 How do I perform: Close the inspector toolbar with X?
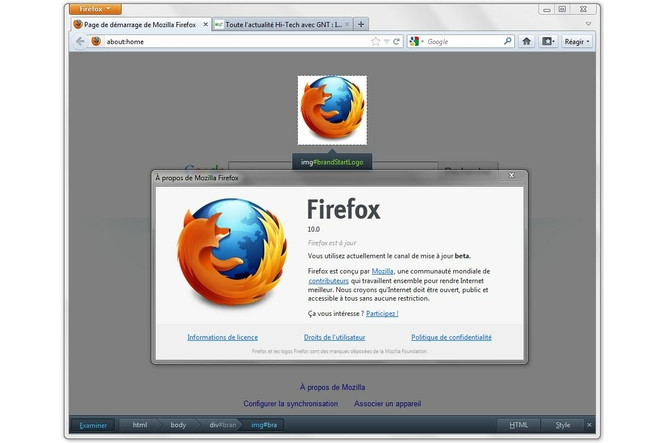point(589,425)
